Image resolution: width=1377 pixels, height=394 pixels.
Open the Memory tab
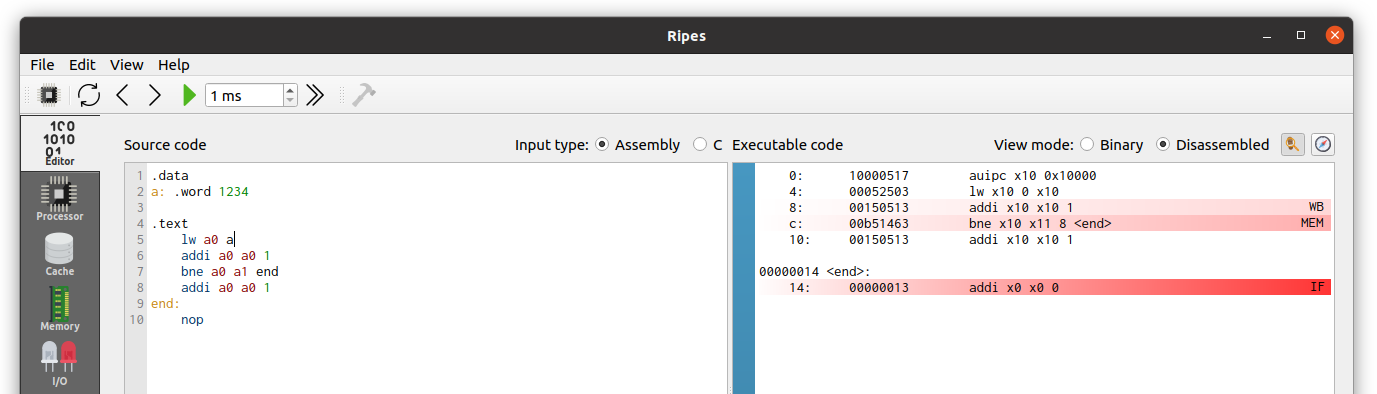tap(60, 308)
